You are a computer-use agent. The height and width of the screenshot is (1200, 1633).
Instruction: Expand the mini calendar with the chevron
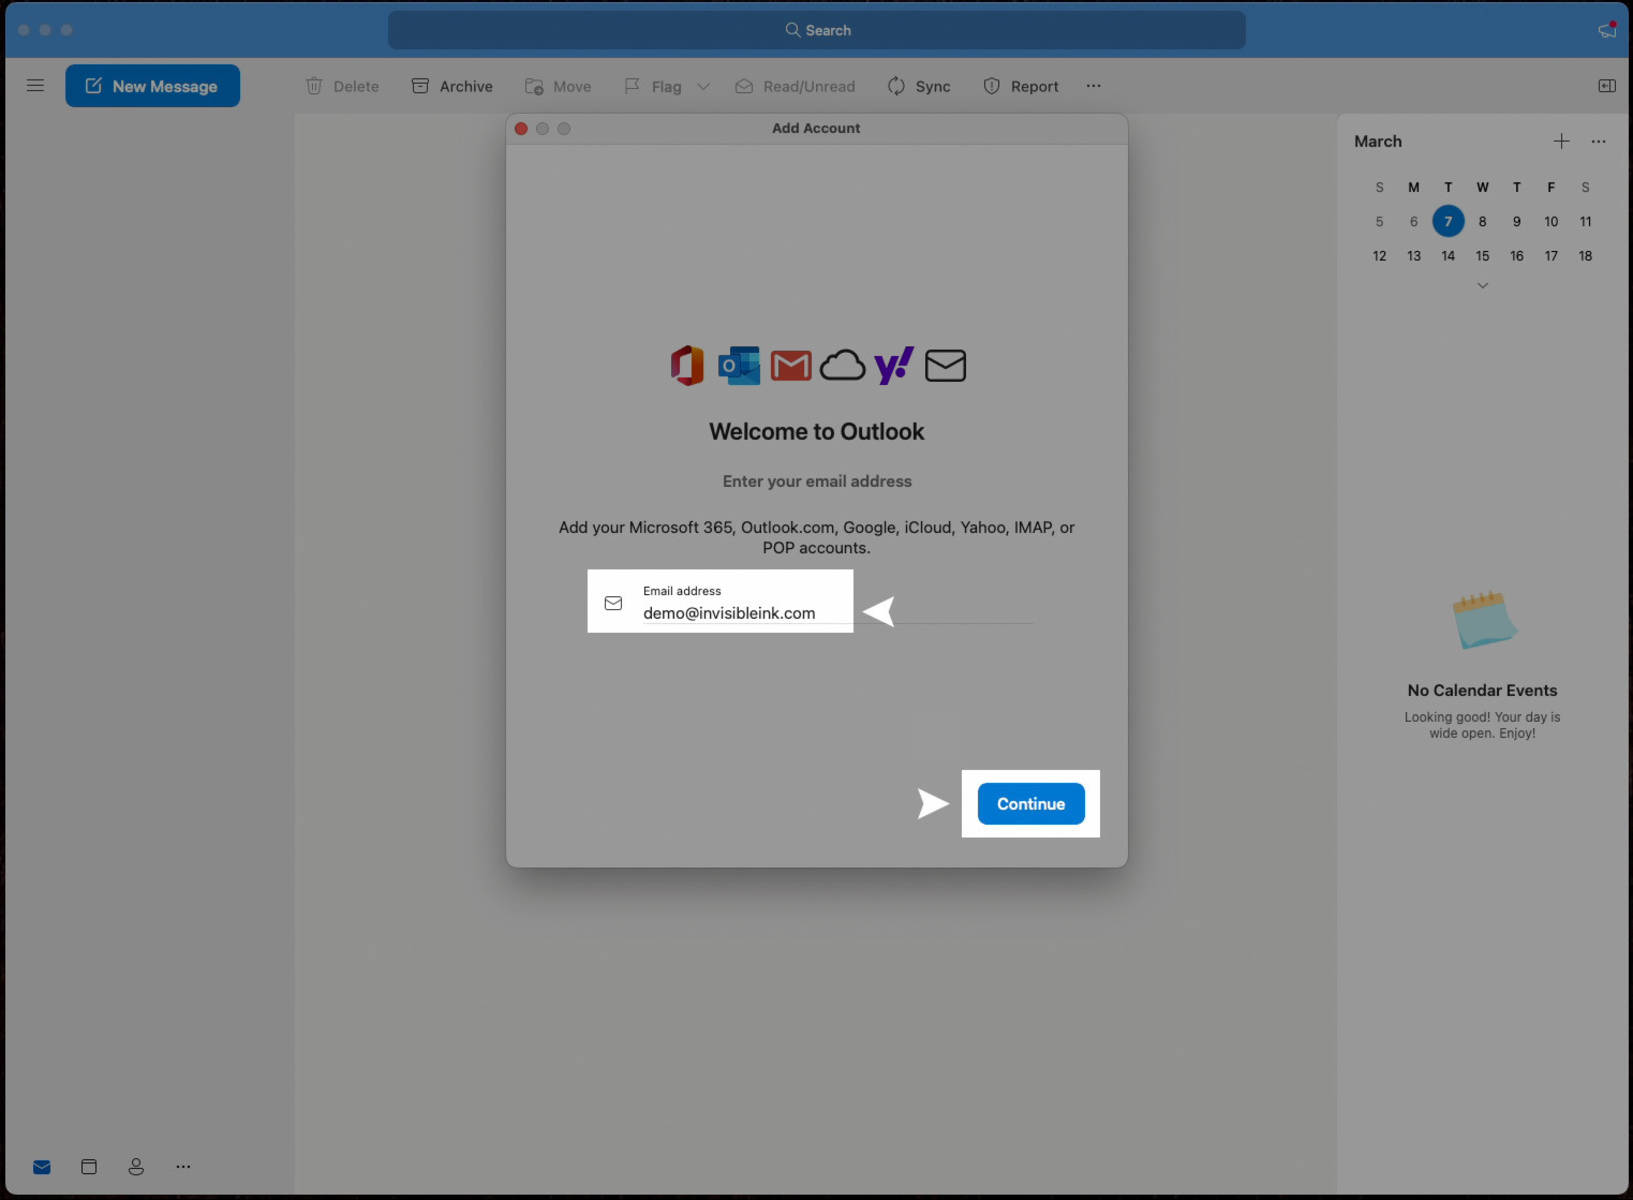[1482, 285]
